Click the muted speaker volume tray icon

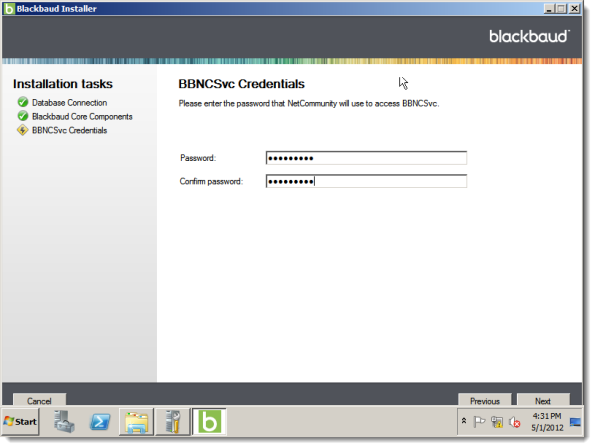pyautogui.click(x=514, y=422)
